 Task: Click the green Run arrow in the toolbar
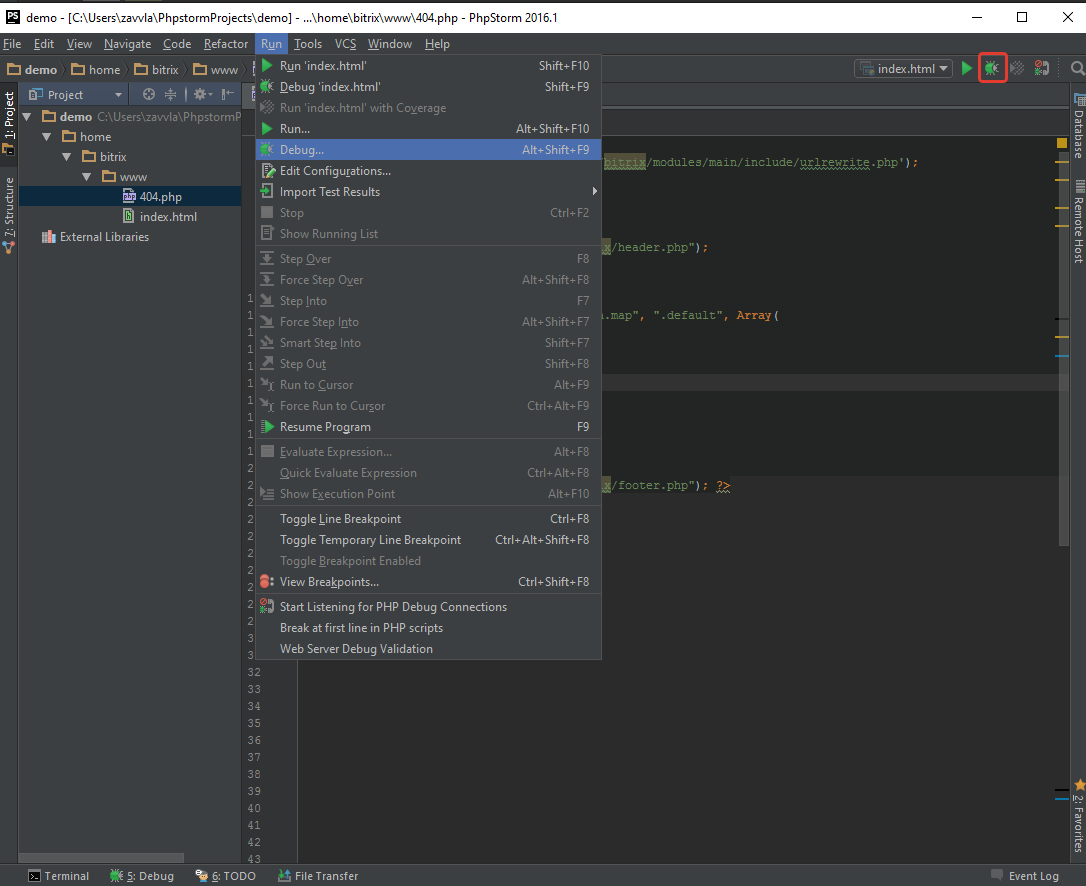967,68
